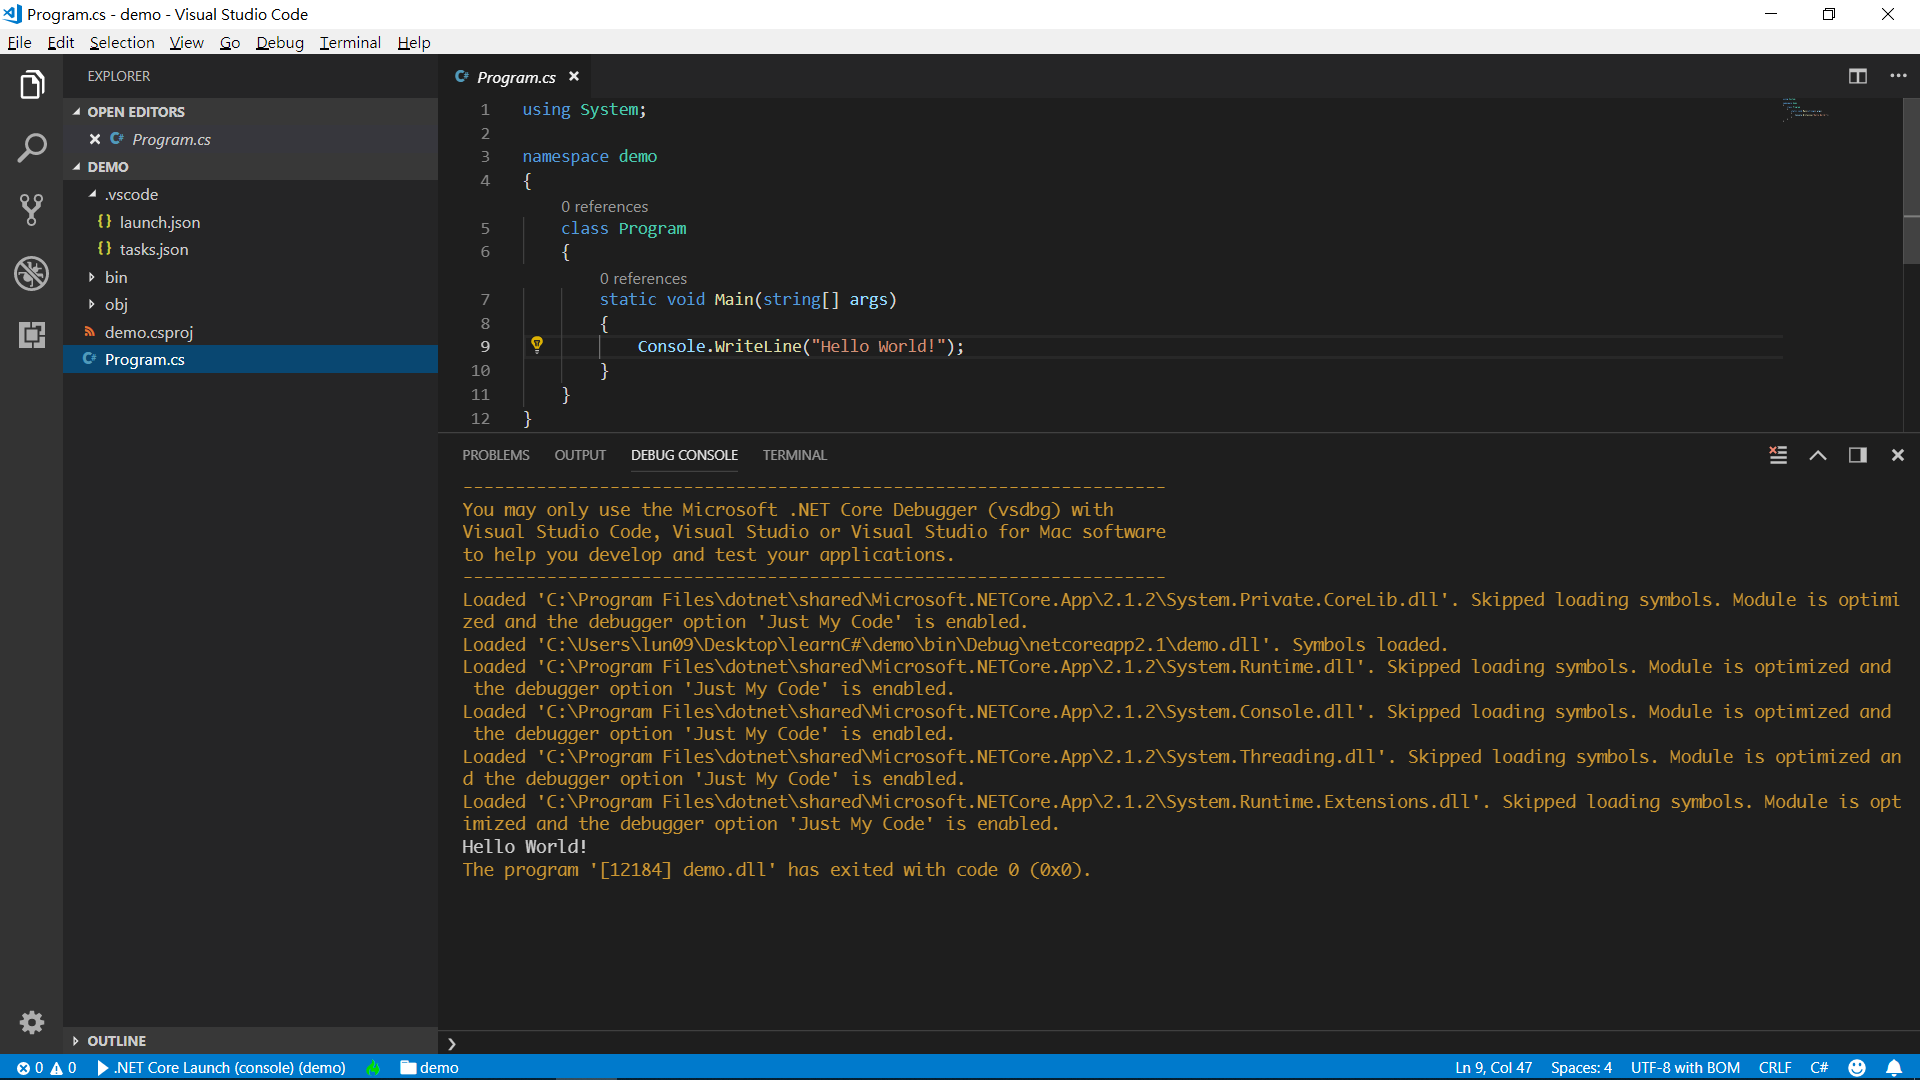Split the editor to the side
1920x1080 pixels.
pos(1857,76)
